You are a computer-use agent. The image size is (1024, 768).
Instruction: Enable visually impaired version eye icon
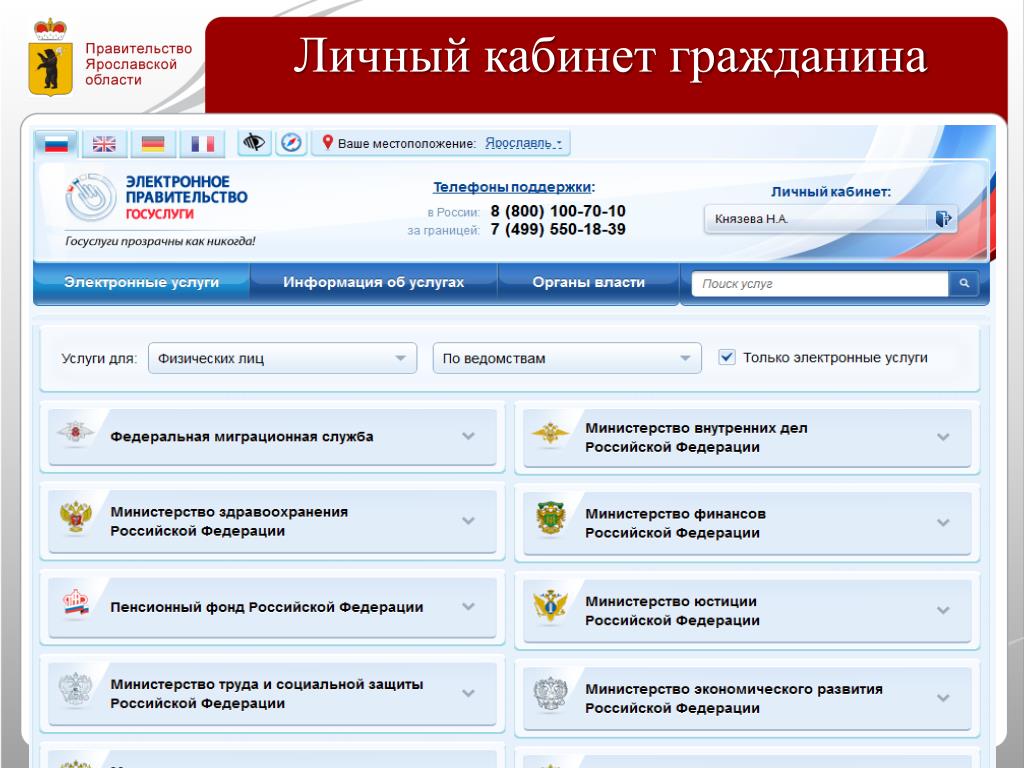coord(254,142)
